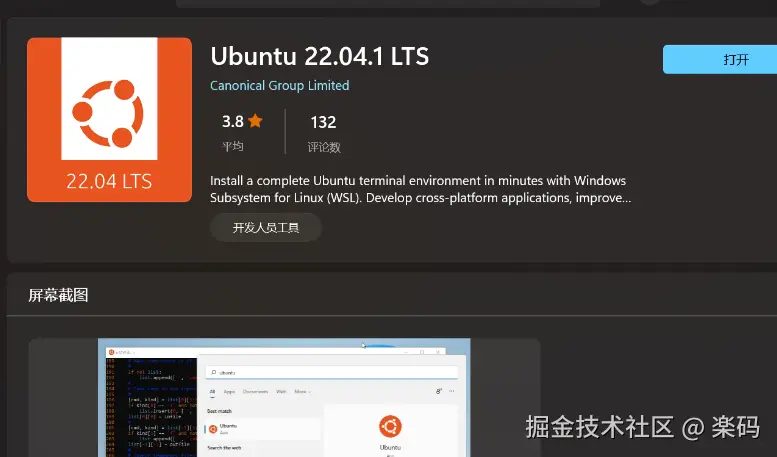
Task: Click the 开发人员工具 category tag
Action: click(x=266, y=228)
